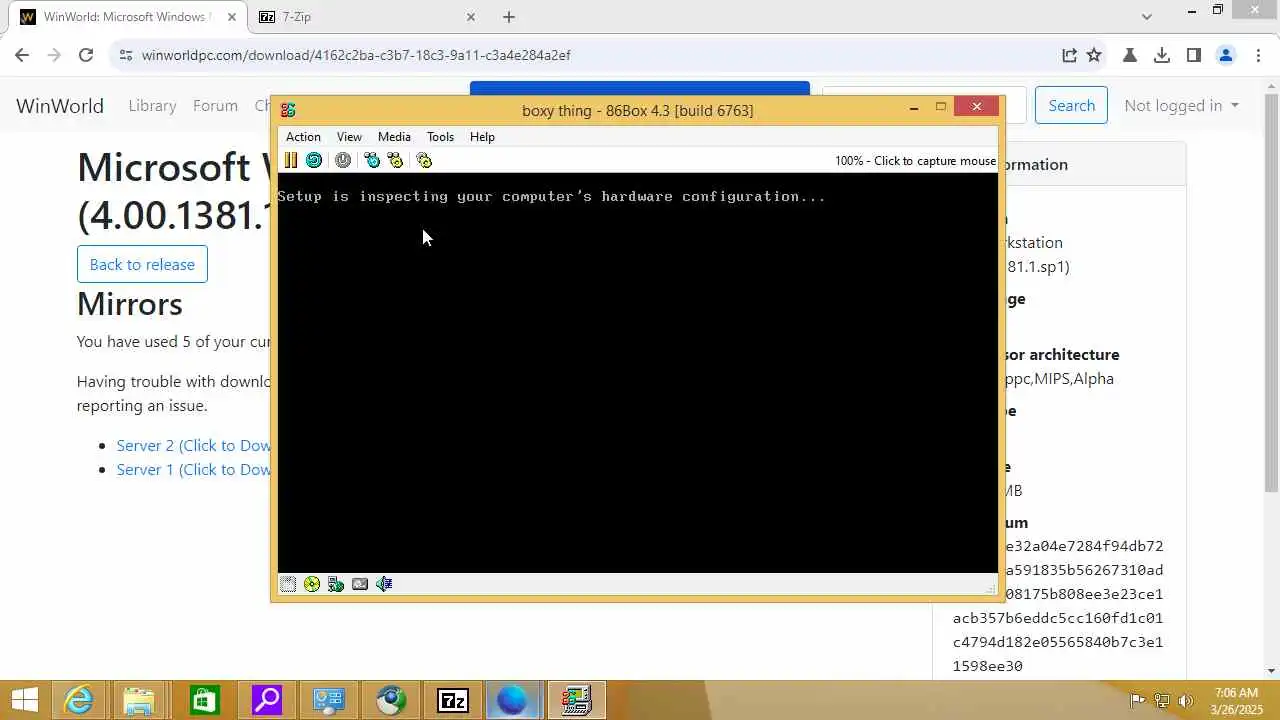Click the floppy drive status icon in 86Box

click(x=288, y=584)
